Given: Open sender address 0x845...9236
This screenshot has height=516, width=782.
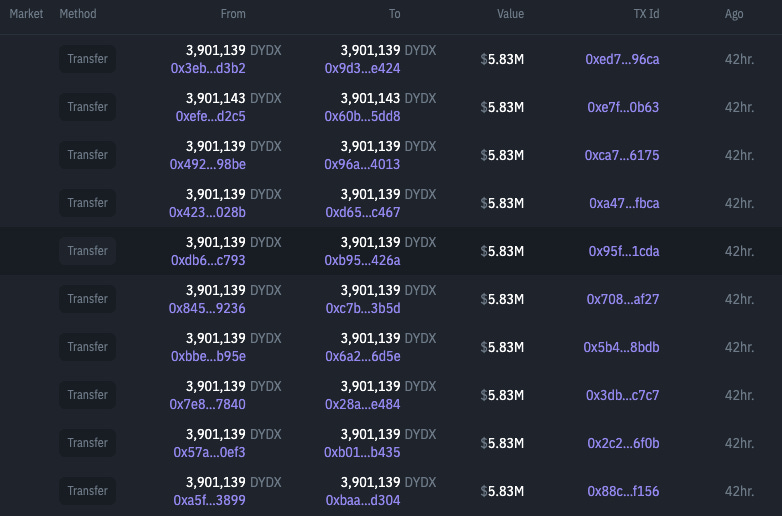Looking at the screenshot, I should pyautogui.click(x=207, y=308).
